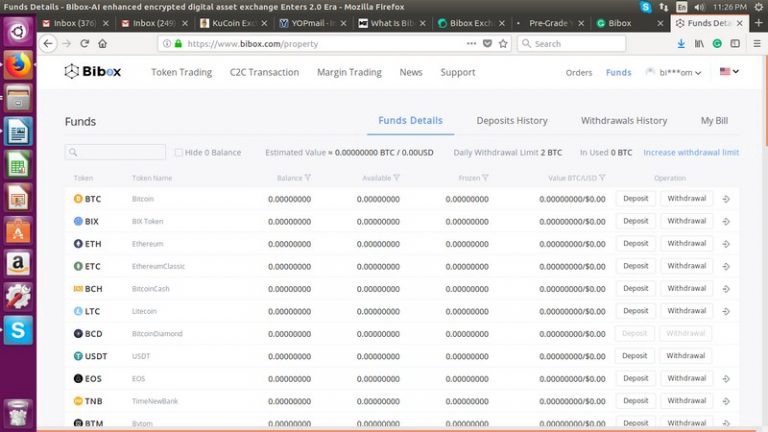Screen dimensions: 768x432
Task: Open the Margin Trading menu item
Action: pyautogui.click(x=349, y=72)
